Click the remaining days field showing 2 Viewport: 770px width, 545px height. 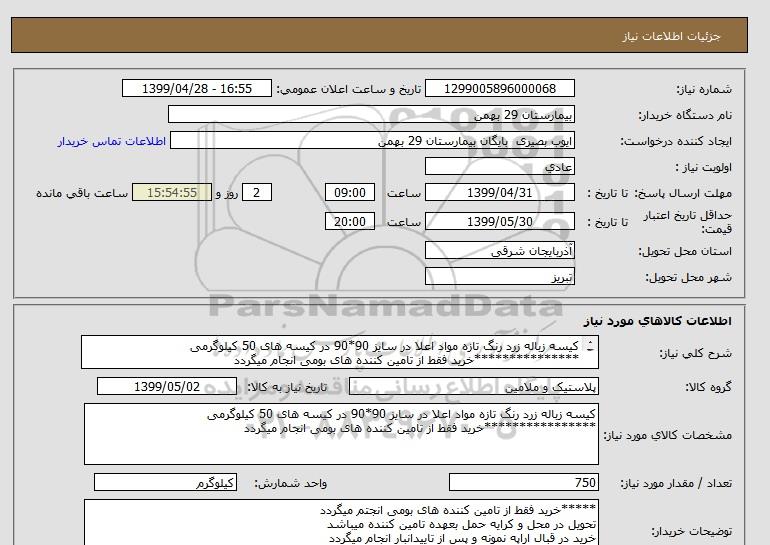256,192
